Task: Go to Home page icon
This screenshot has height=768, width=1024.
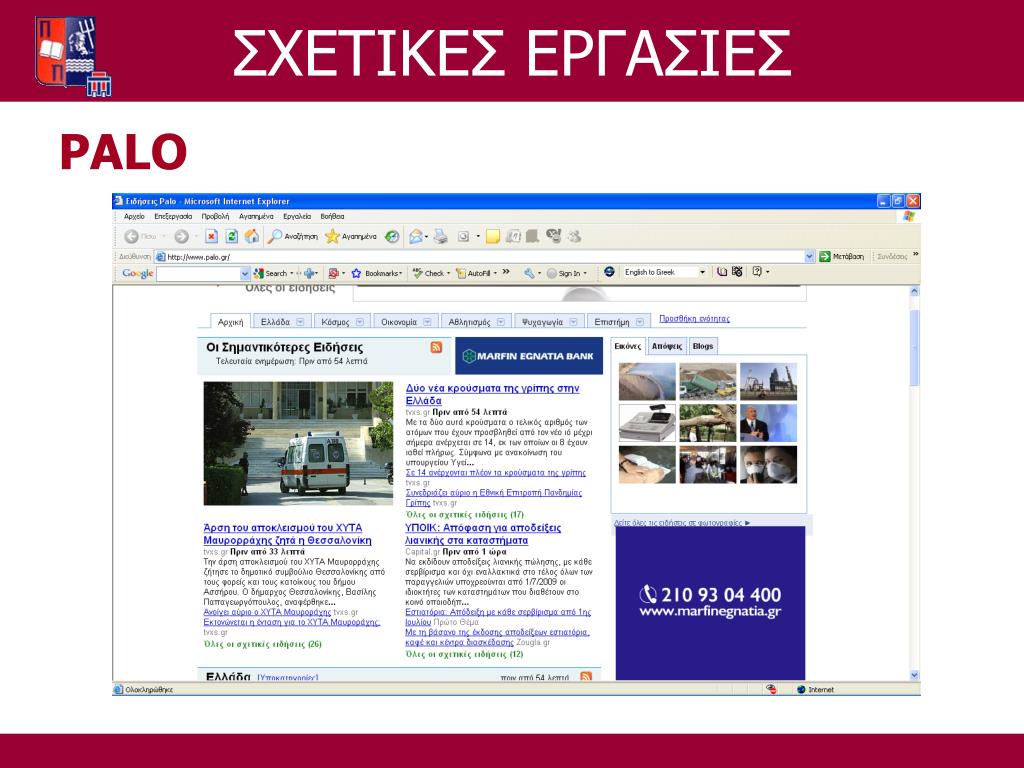Action: (x=251, y=236)
